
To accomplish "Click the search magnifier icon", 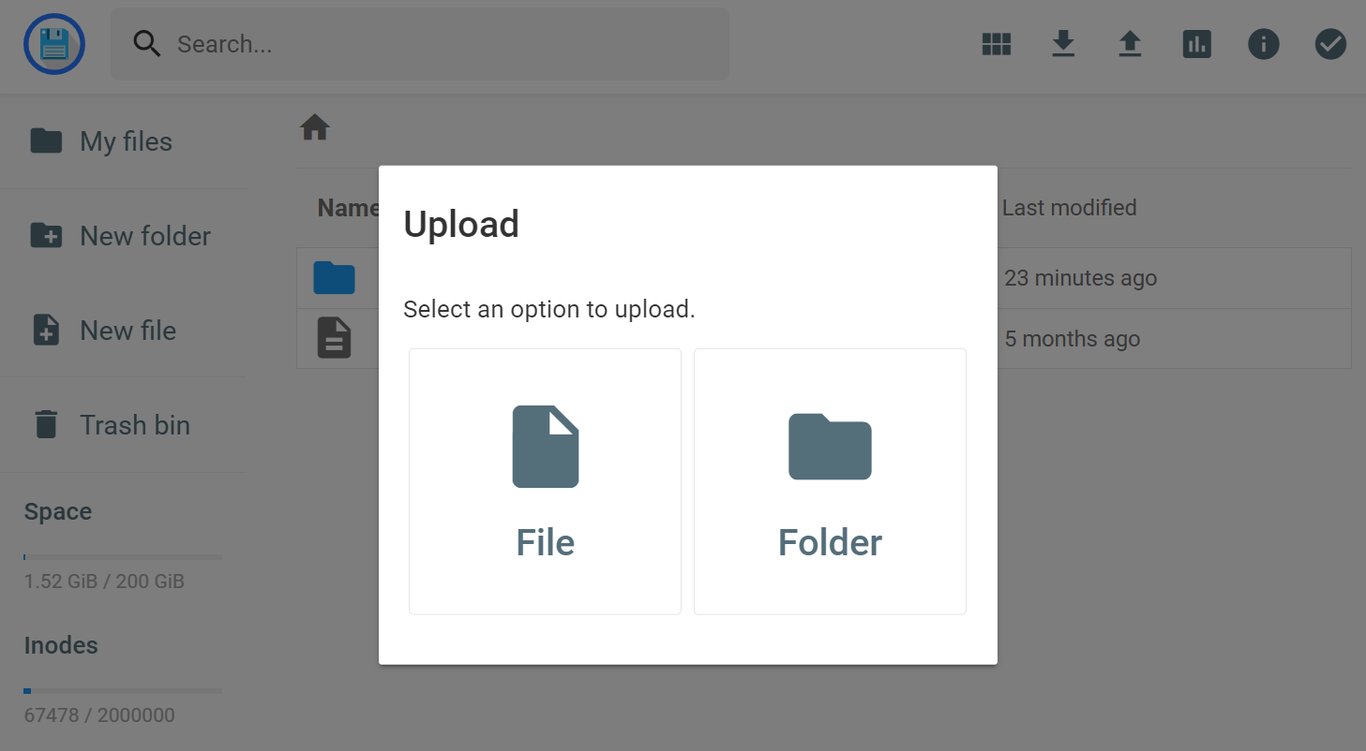I will click(146, 44).
